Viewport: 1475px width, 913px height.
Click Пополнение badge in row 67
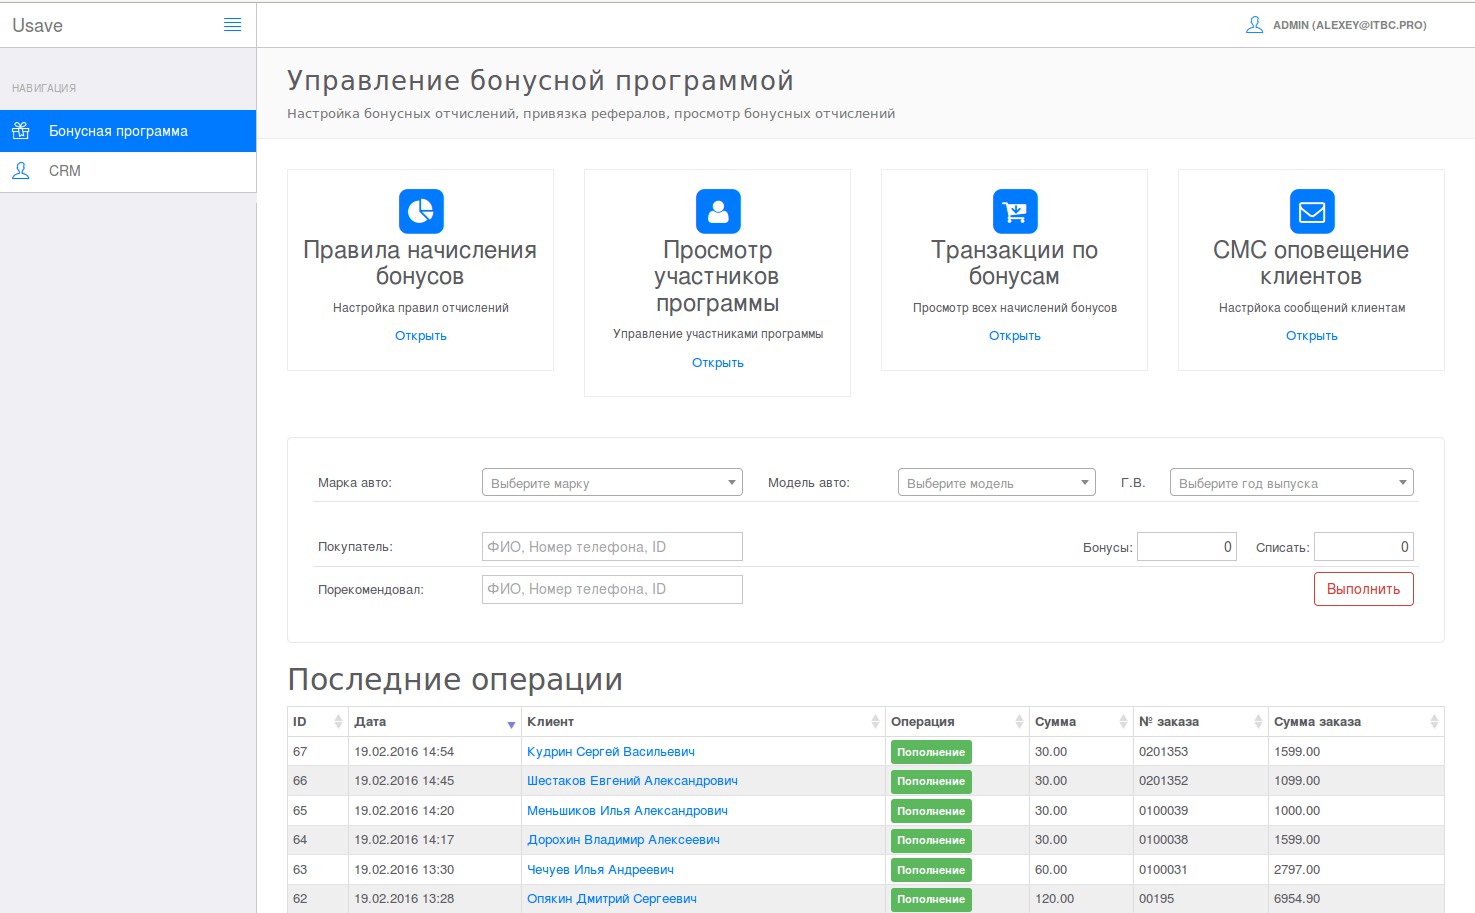tap(931, 752)
